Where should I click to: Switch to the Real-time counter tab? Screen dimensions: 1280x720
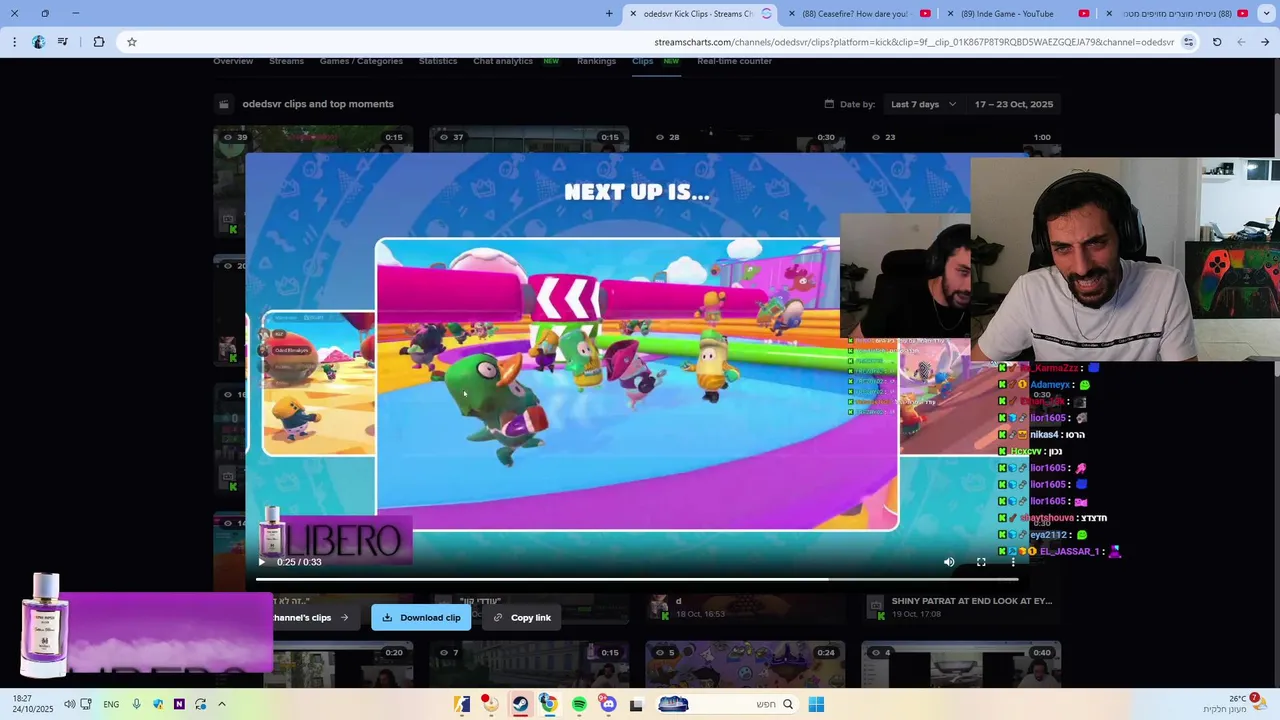pos(734,61)
